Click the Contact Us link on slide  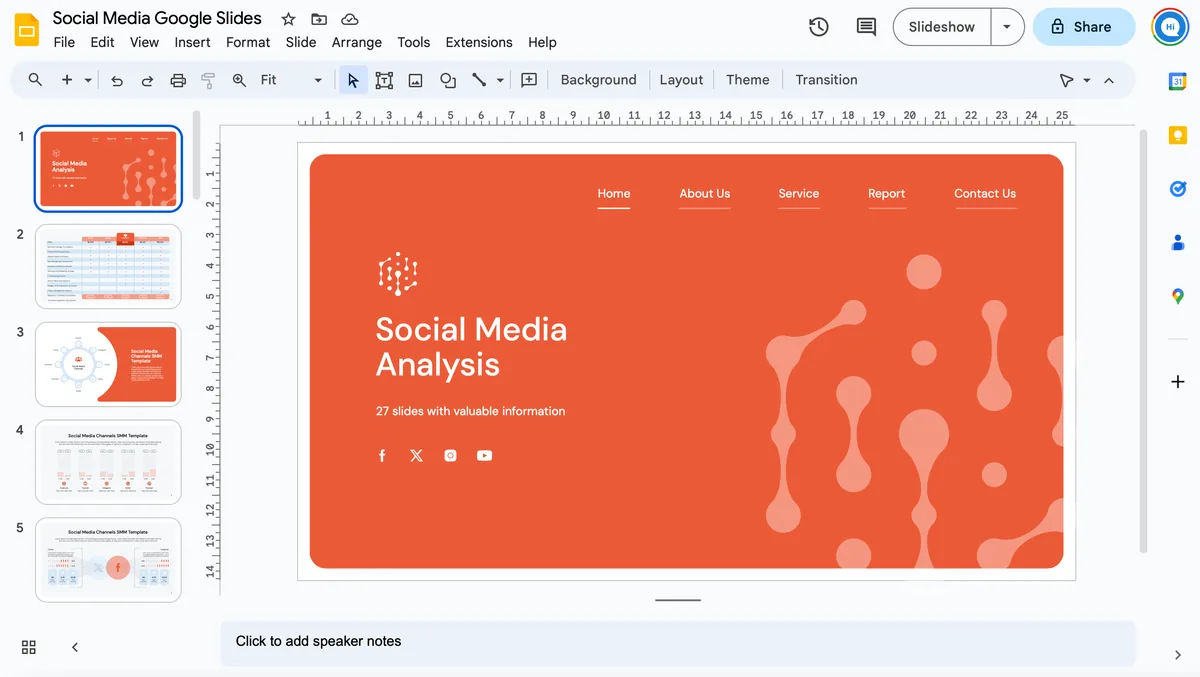[985, 194]
